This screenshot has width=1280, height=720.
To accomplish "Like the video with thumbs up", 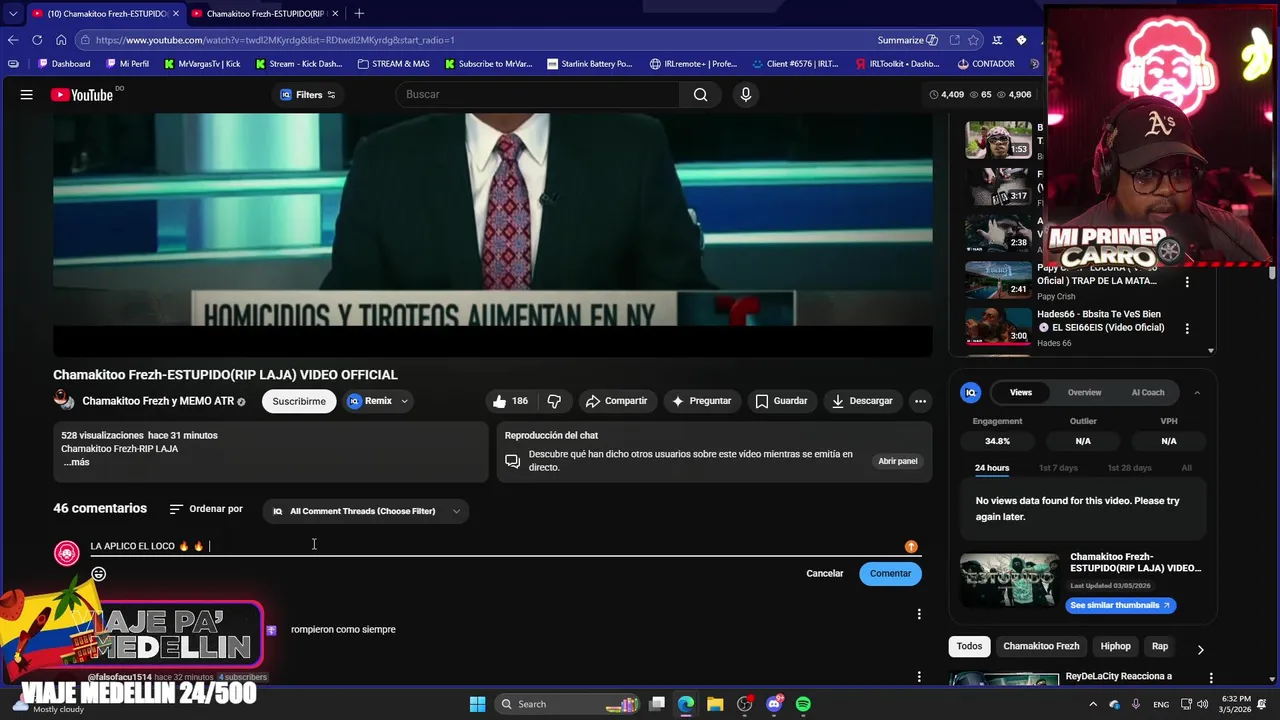I will pyautogui.click(x=510, y=401).
